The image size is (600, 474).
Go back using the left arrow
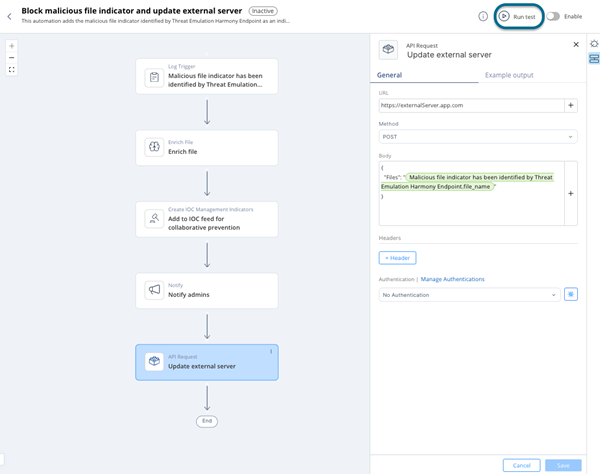coord(9,16)
